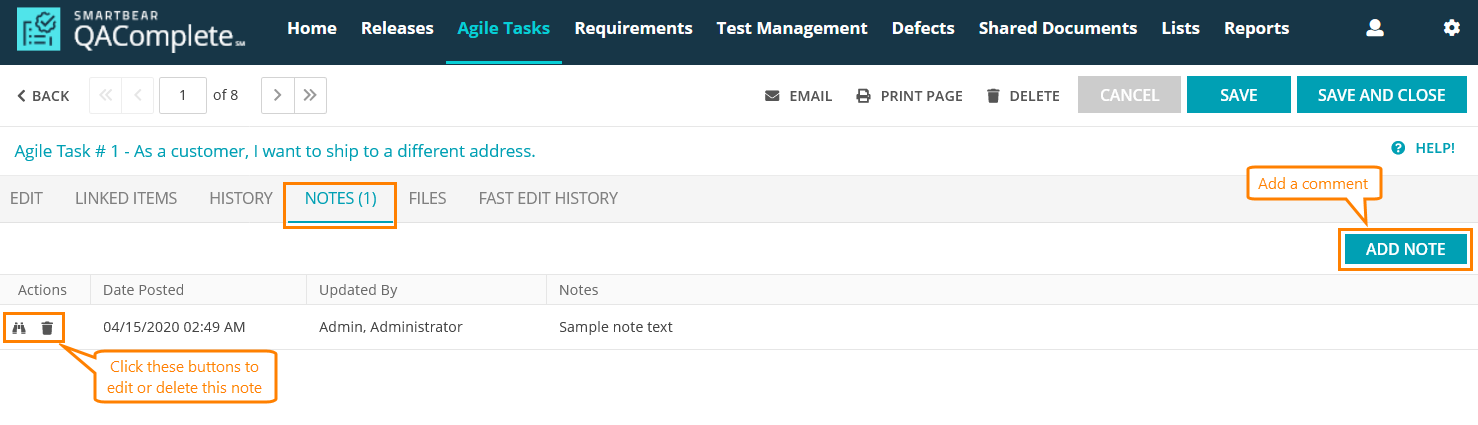Viewport: 1478px width, 425px height.
Task: Click the page number input field
Action: click(183, 95)
